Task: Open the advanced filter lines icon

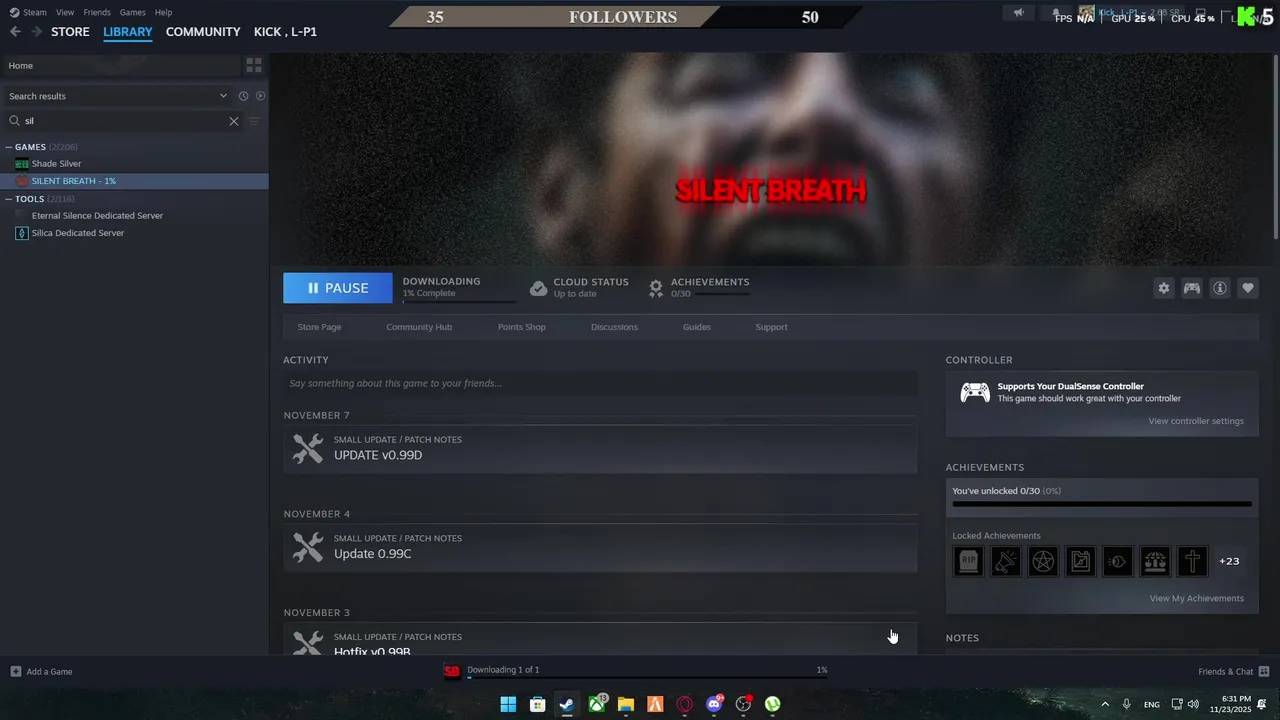Action: tap(254, 121)
